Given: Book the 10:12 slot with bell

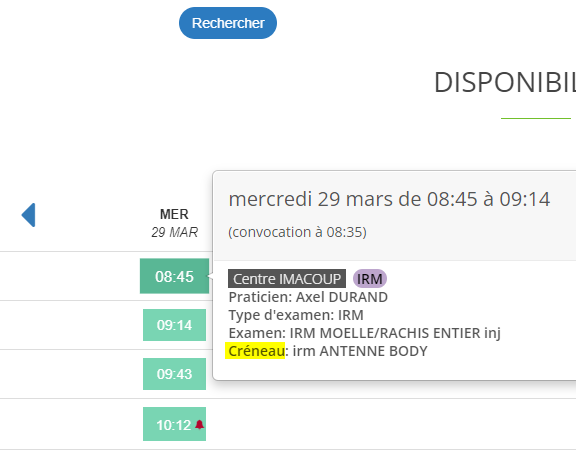Looking at the screenshot, I should (x=174, y=424).
